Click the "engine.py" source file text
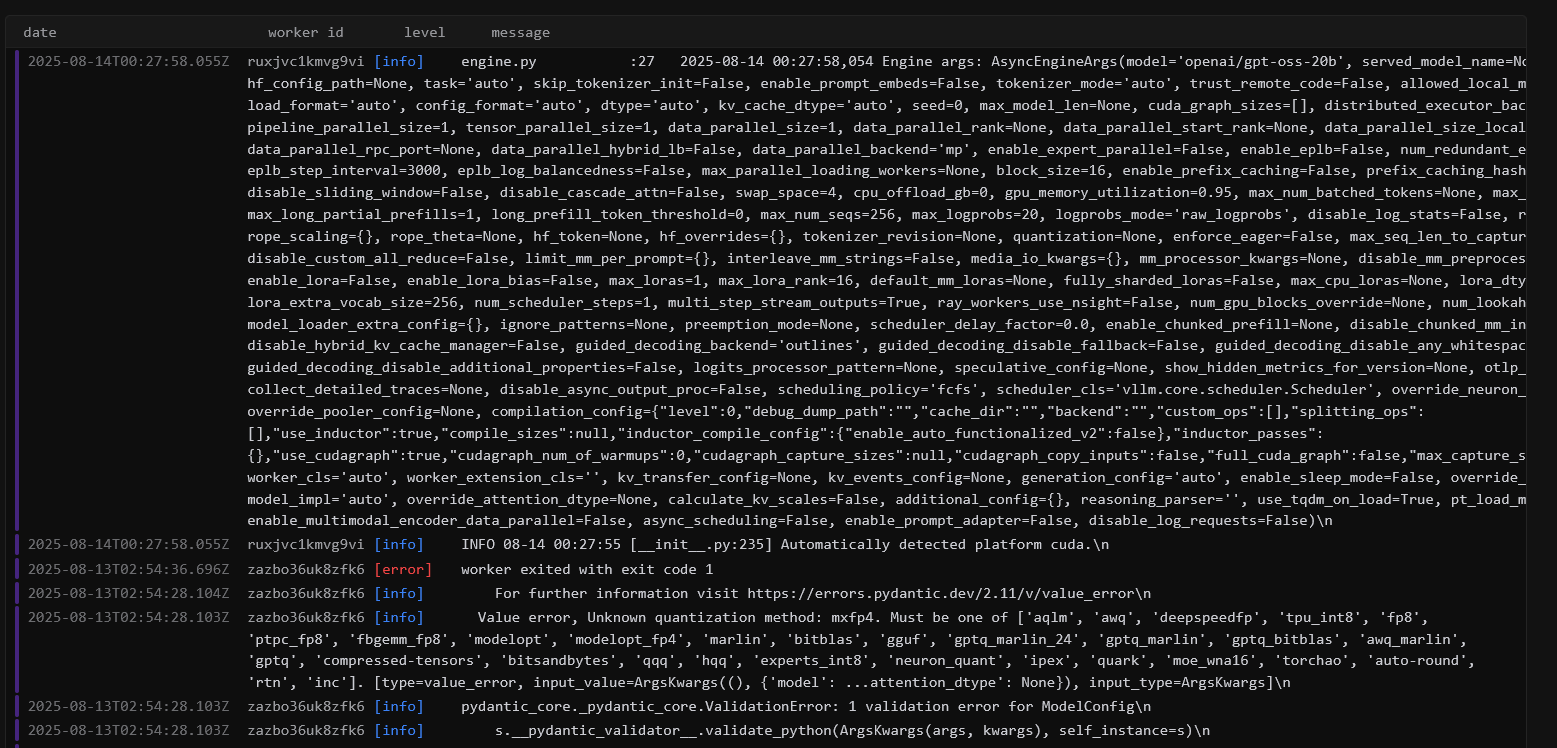The width and height of the screenshot is (1557, 748). (499, 61)
